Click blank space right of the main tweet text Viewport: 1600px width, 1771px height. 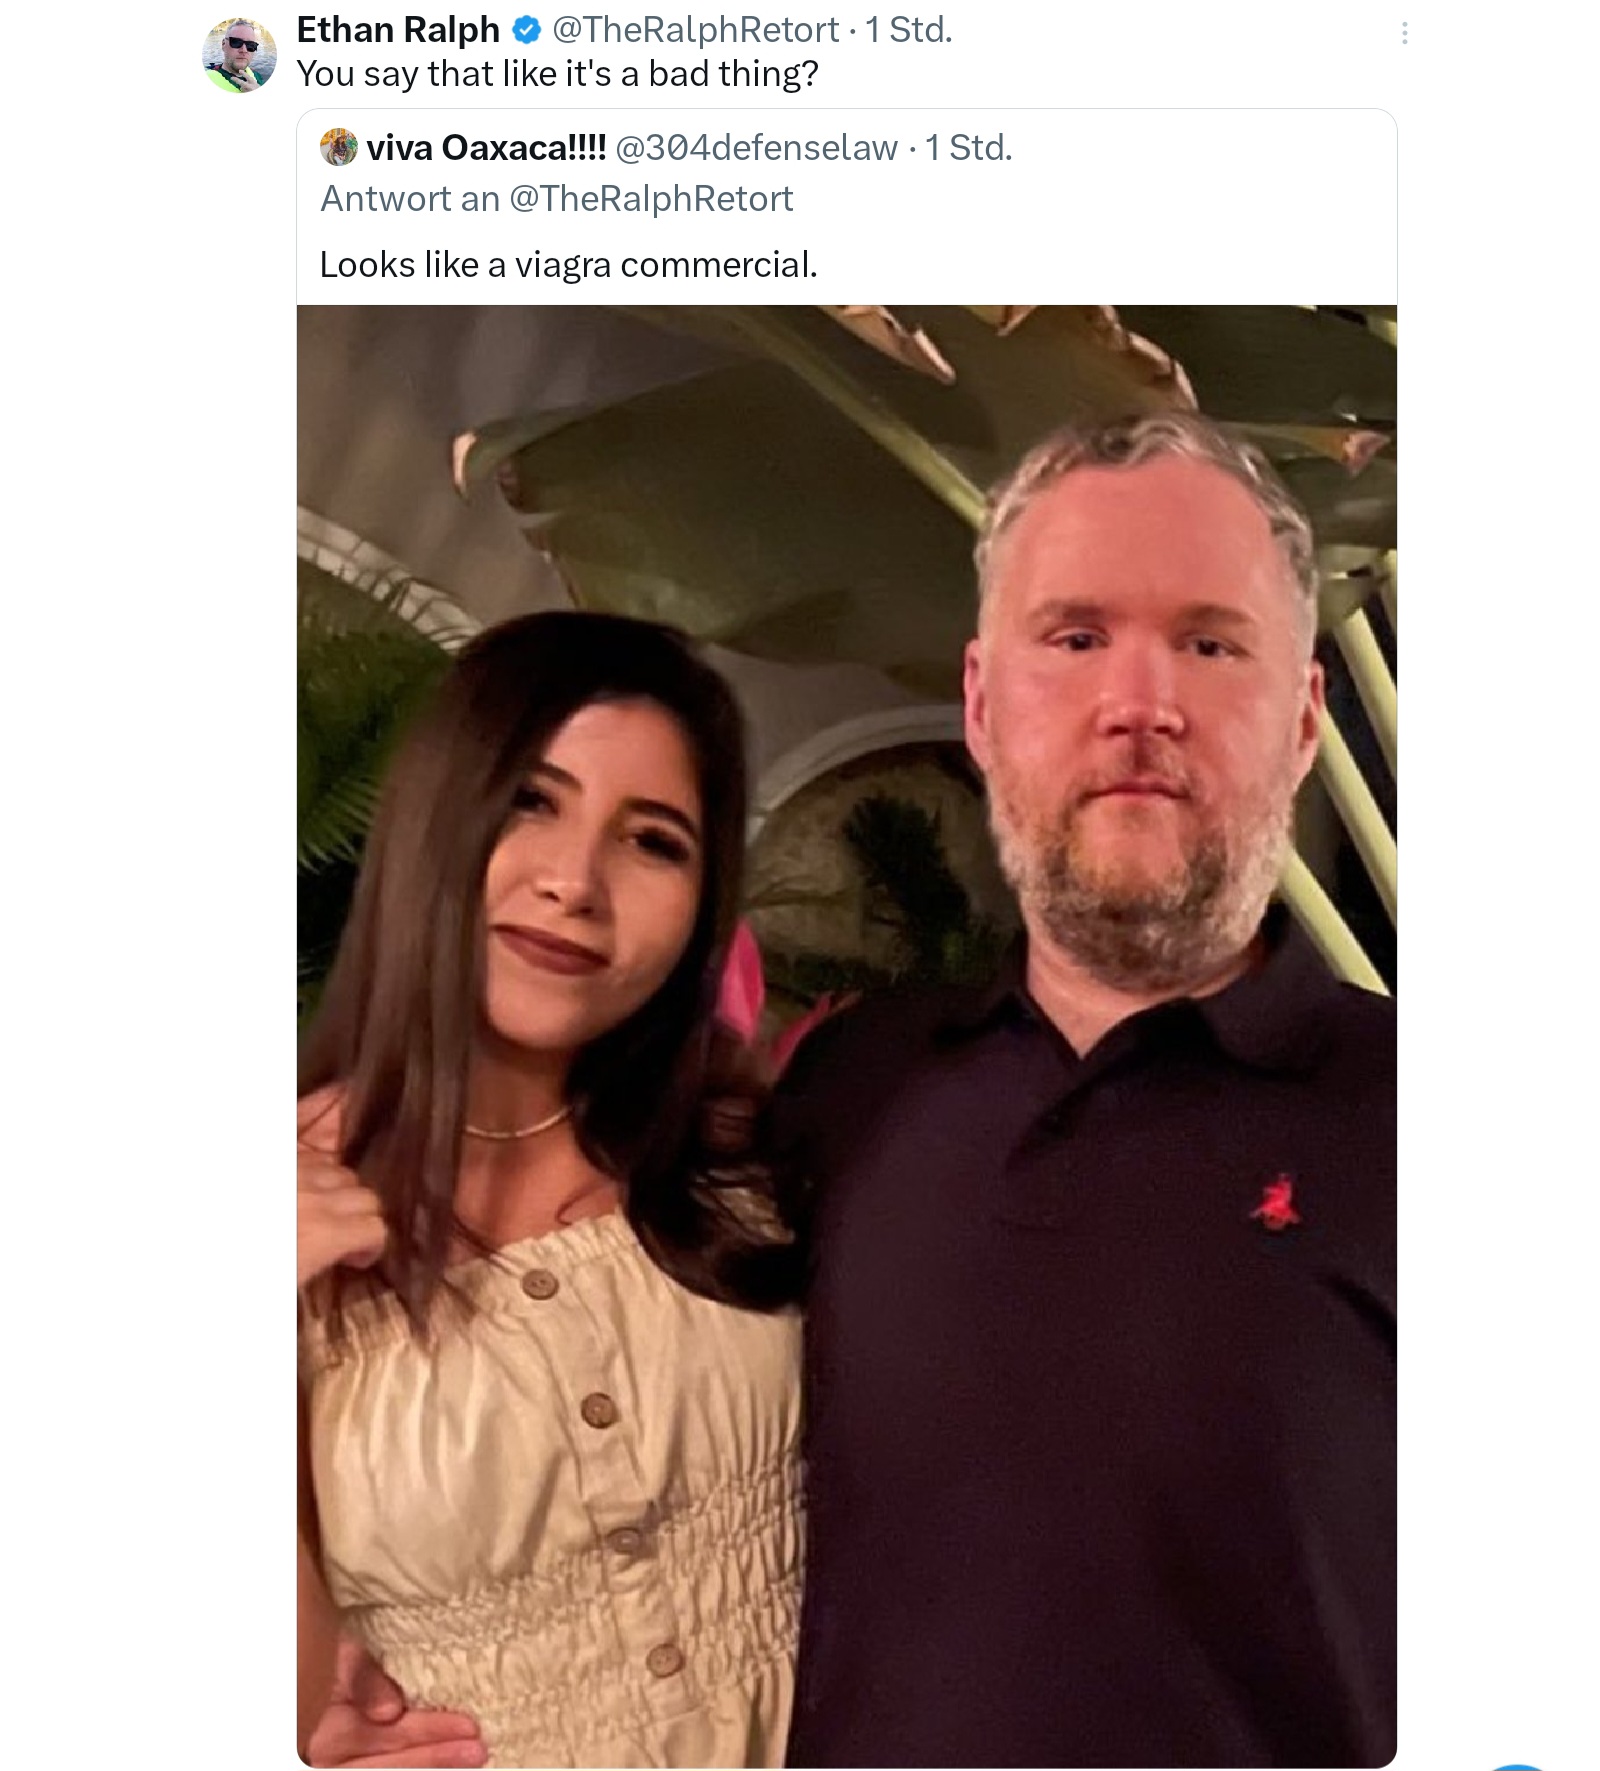tap(1100, 74)
